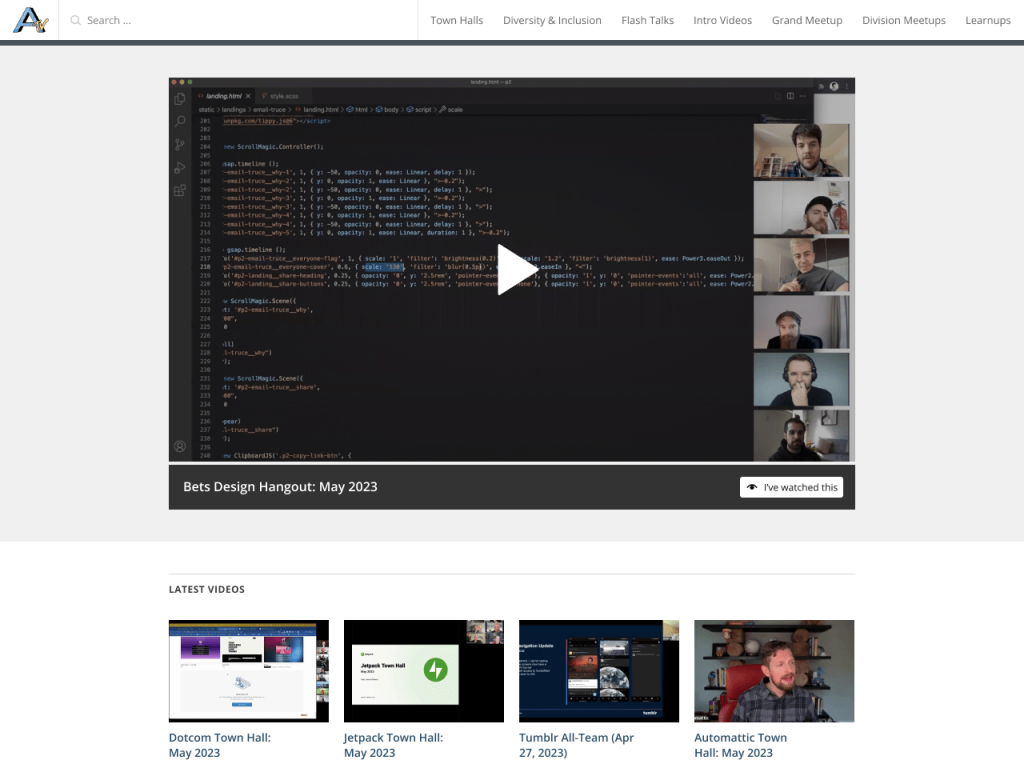Open the Town Halls menu item

click(x=457, y=20)
